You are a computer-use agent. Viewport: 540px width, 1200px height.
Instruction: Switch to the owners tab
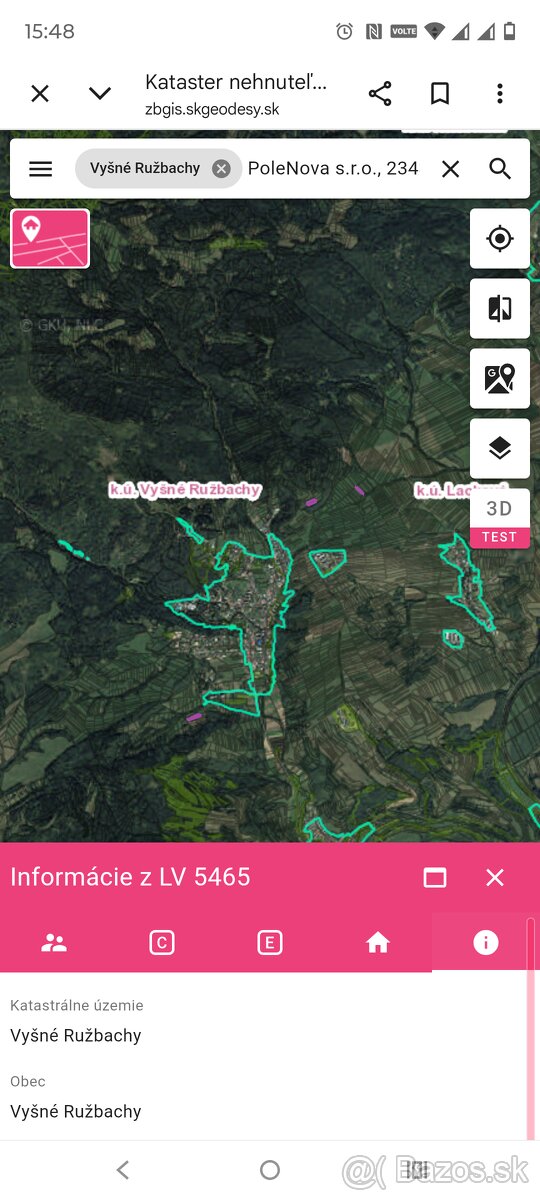pyautogui.click(x=54, y=942)
